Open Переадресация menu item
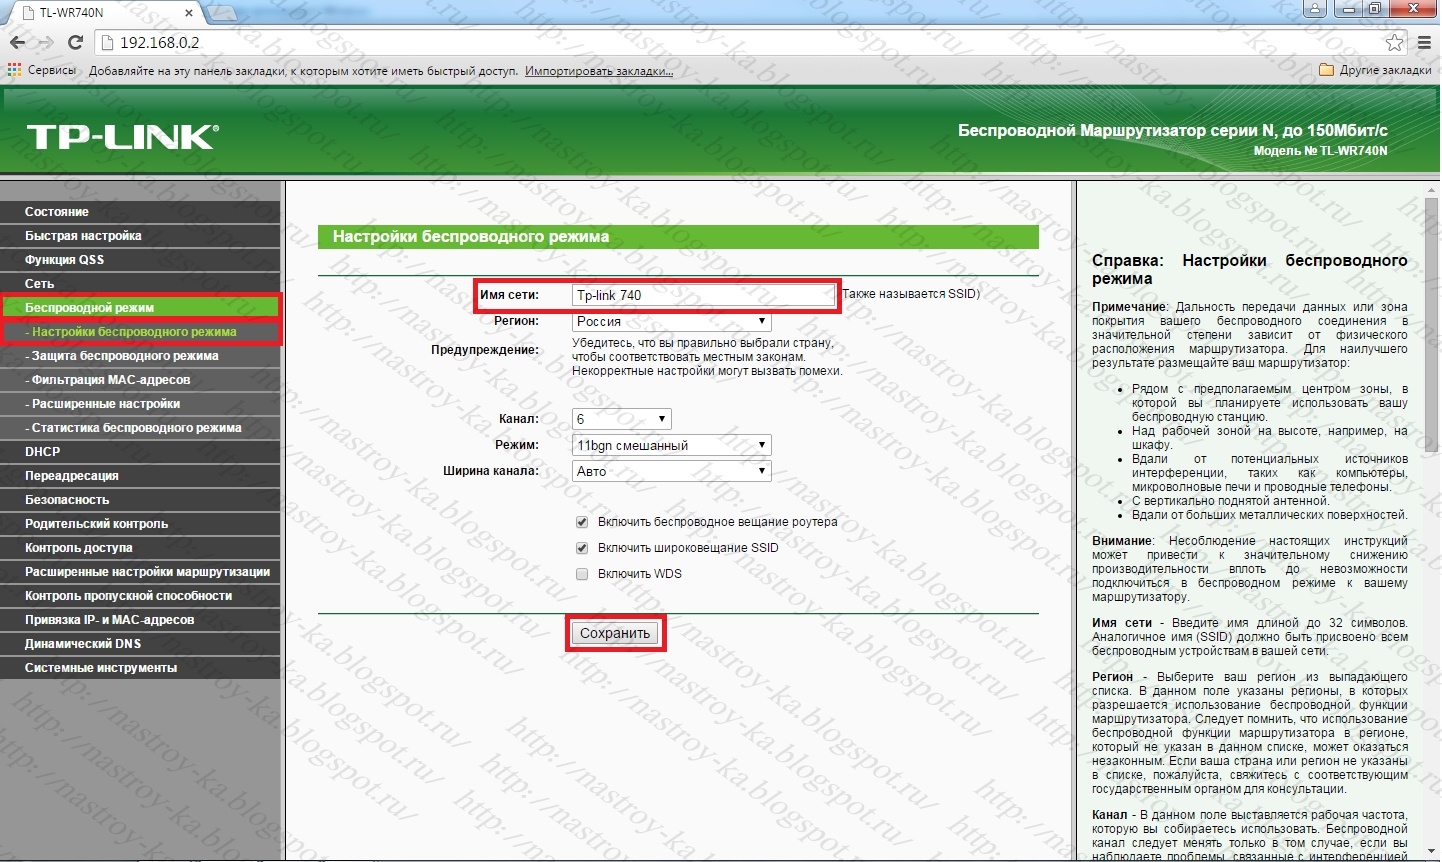 tap(140, 476)
